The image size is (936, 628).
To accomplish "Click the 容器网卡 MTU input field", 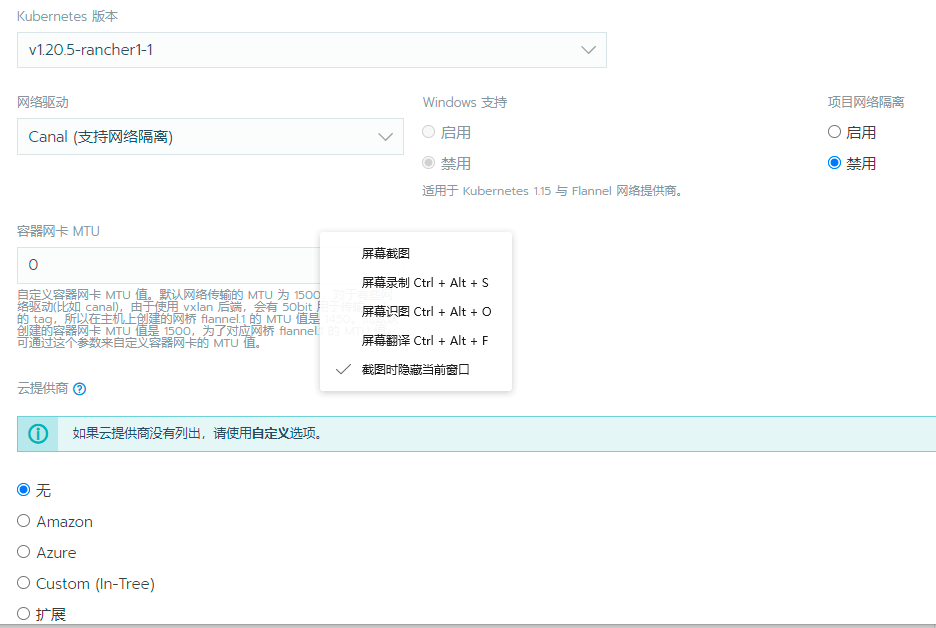I will [x=169, y=265].
